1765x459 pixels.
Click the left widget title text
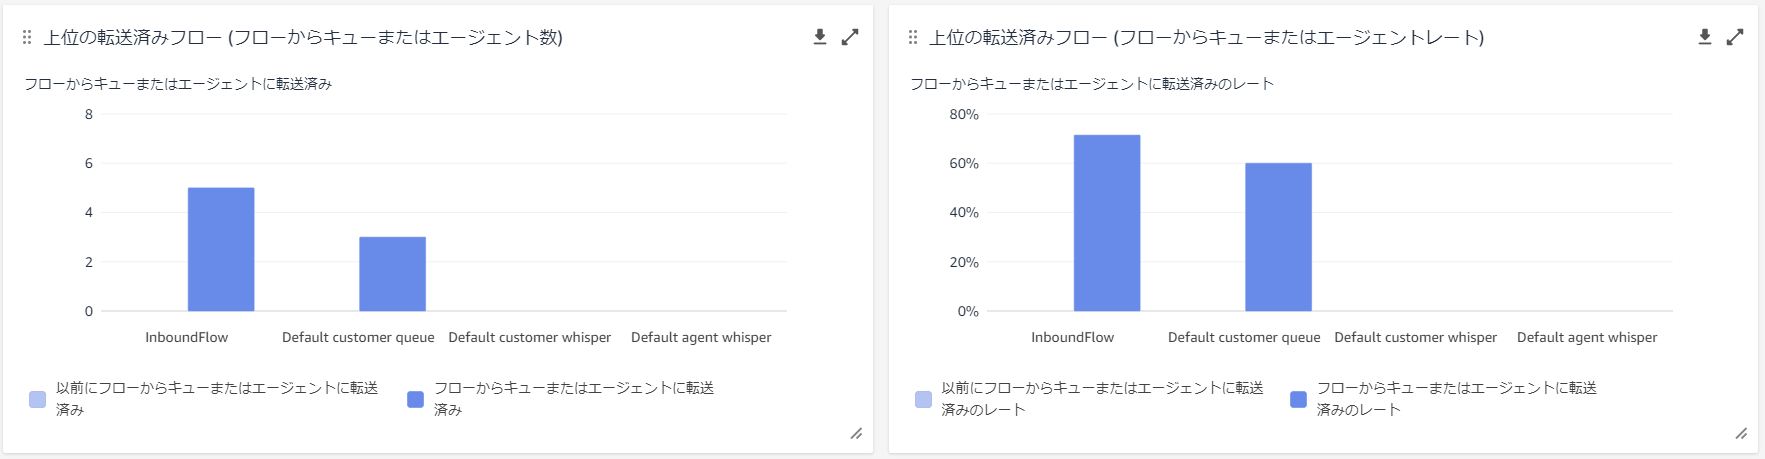[303, 37]
